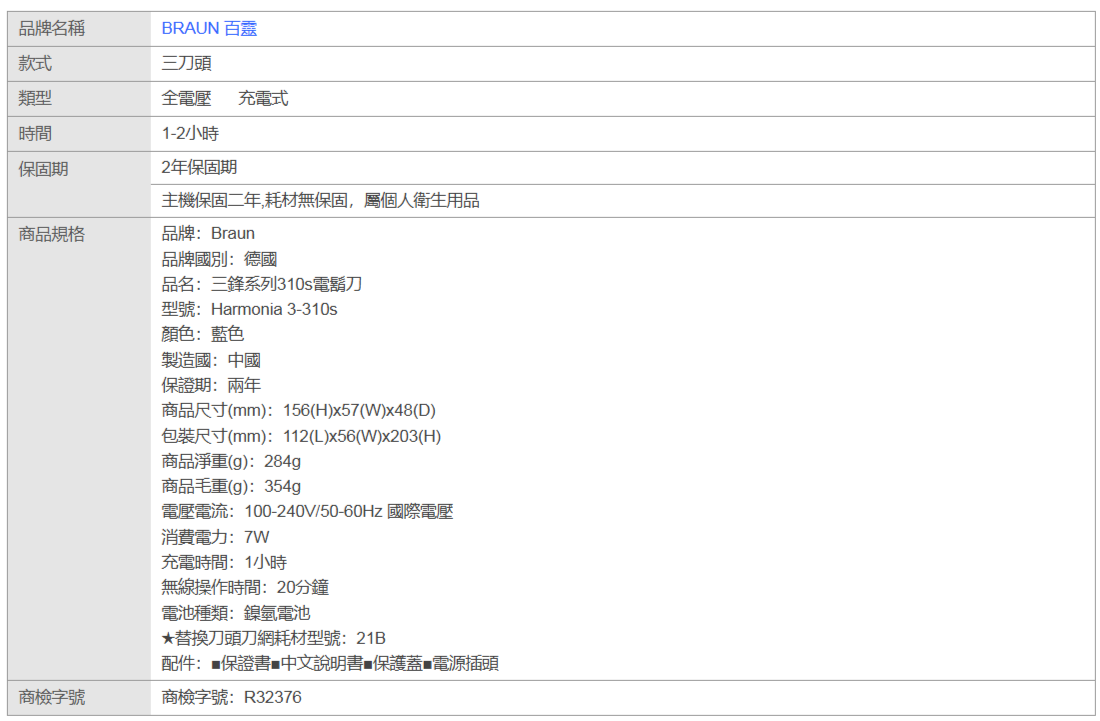
Task: Select the 充電時間：1小時 line
Action: [224, 562]
